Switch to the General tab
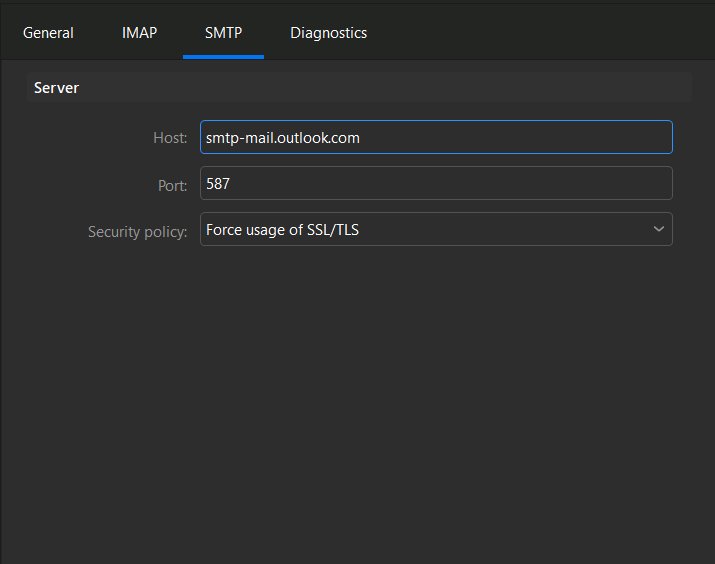The image size is (715, 564). 48,33
